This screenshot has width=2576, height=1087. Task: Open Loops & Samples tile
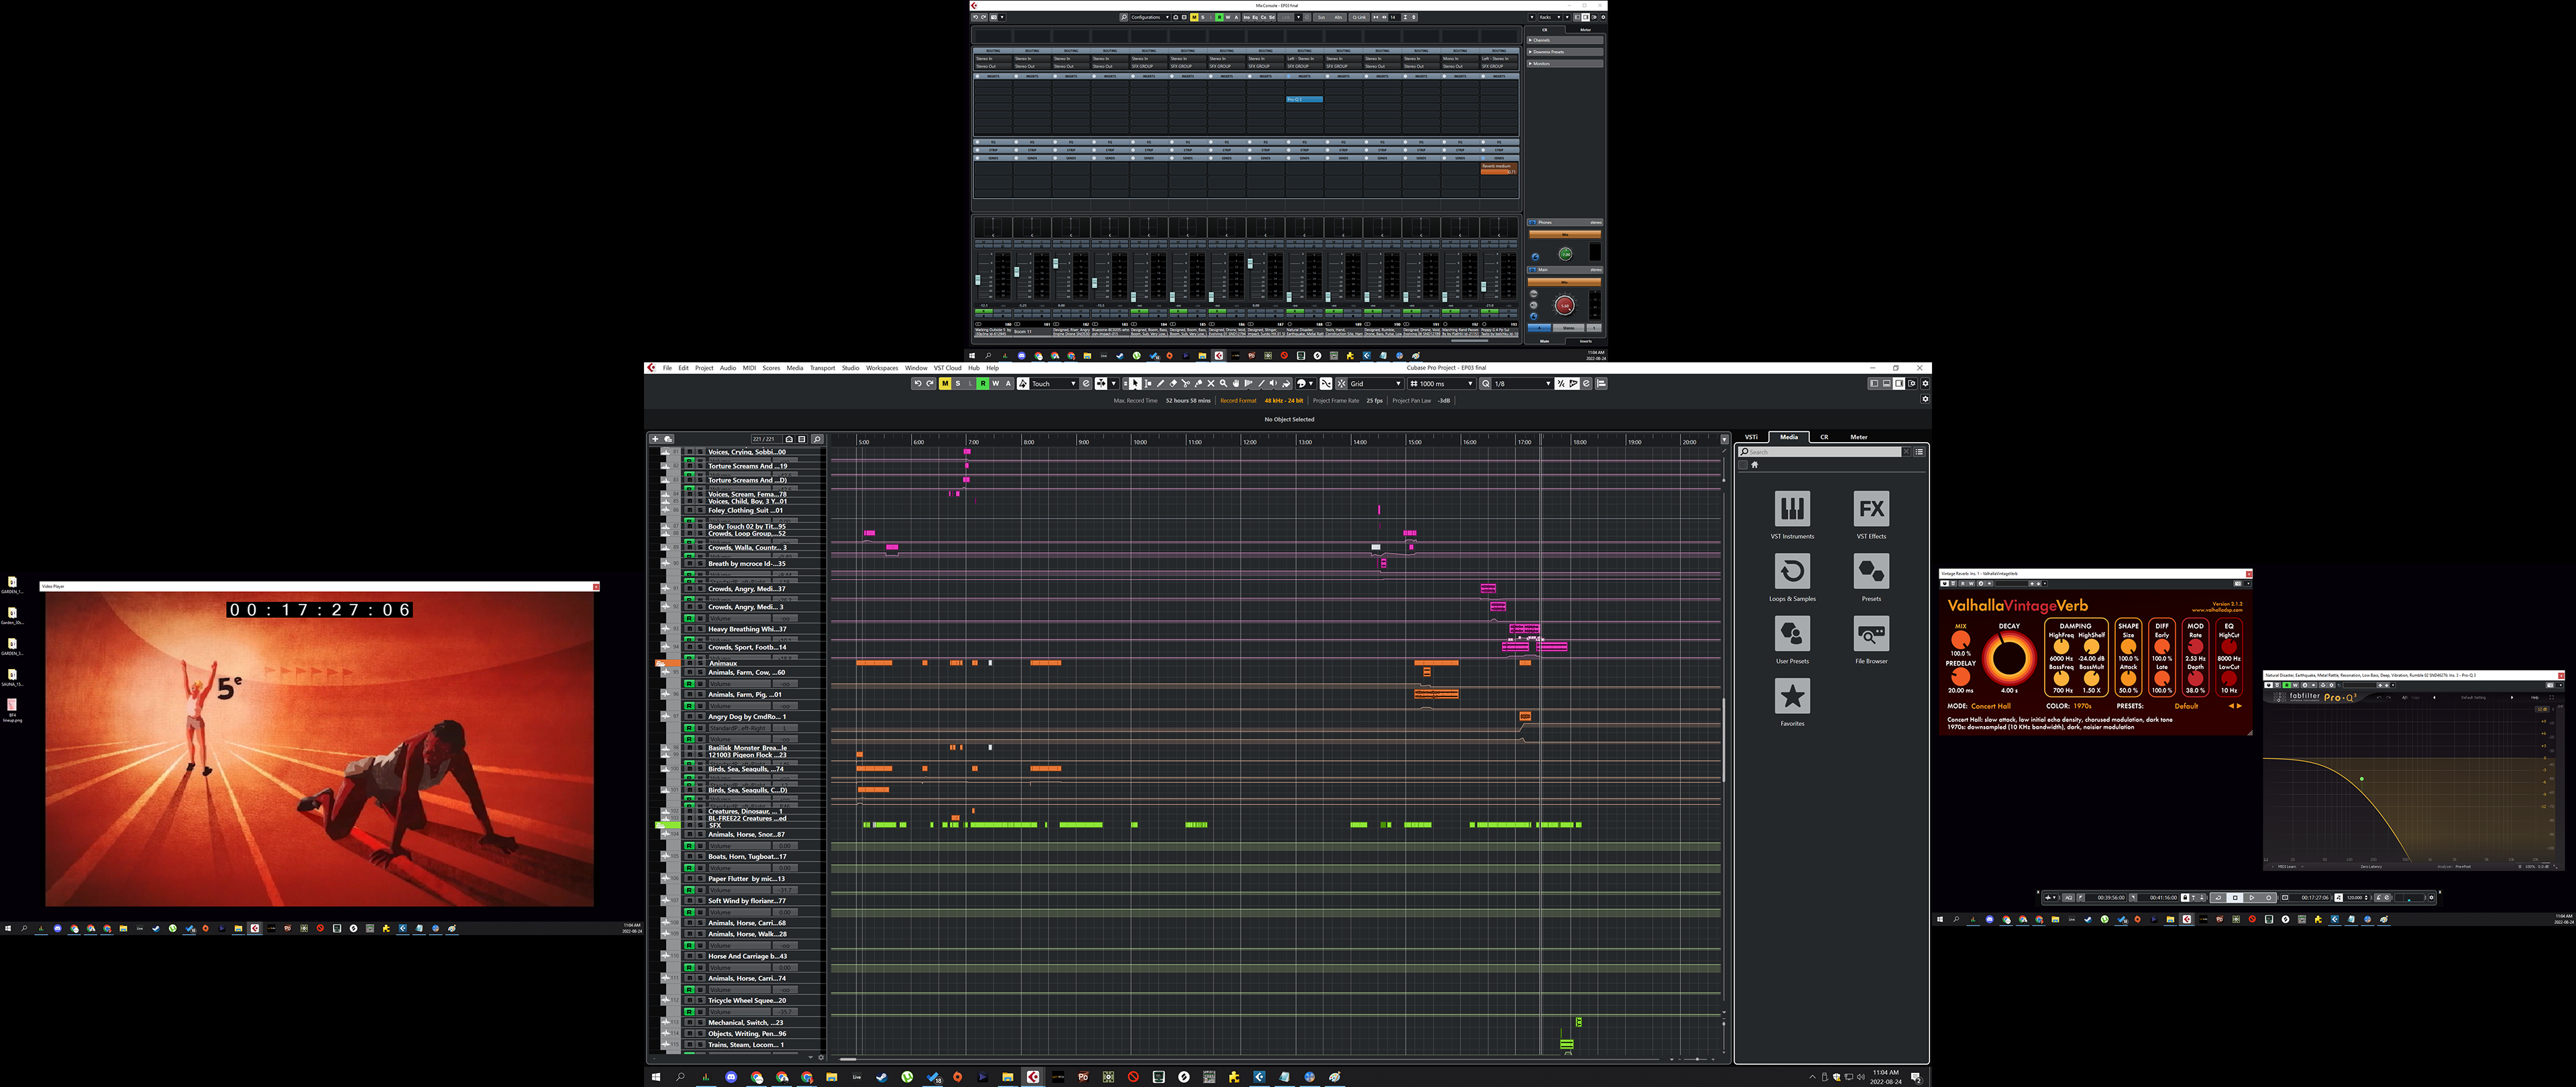point(1792,572)
